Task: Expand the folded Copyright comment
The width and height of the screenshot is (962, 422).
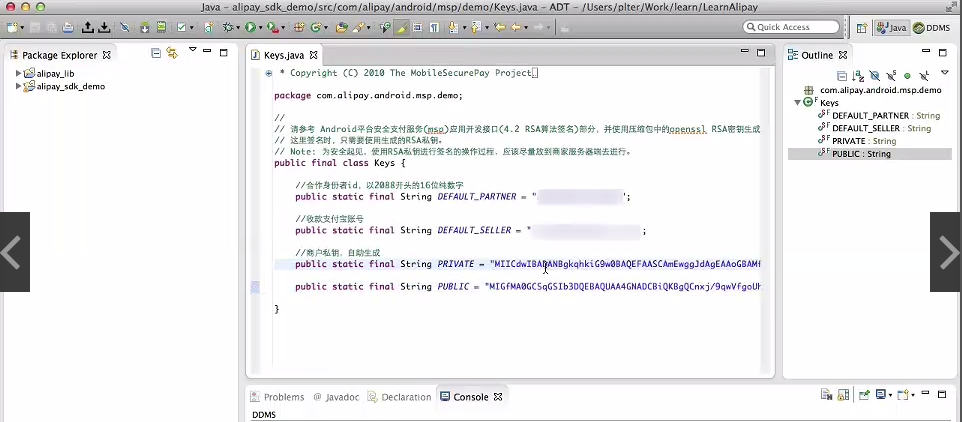Action: pos(269,73)
